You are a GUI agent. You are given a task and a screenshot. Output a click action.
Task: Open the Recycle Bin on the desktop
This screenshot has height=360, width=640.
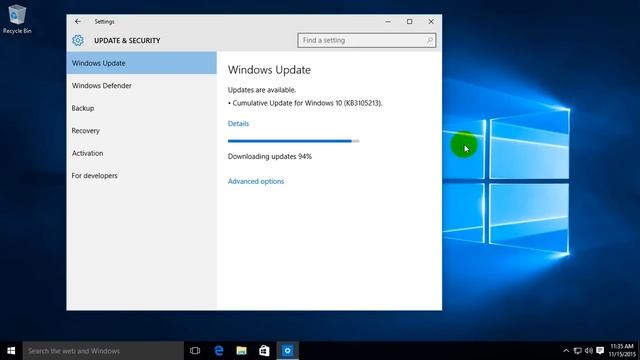(17, 19)
